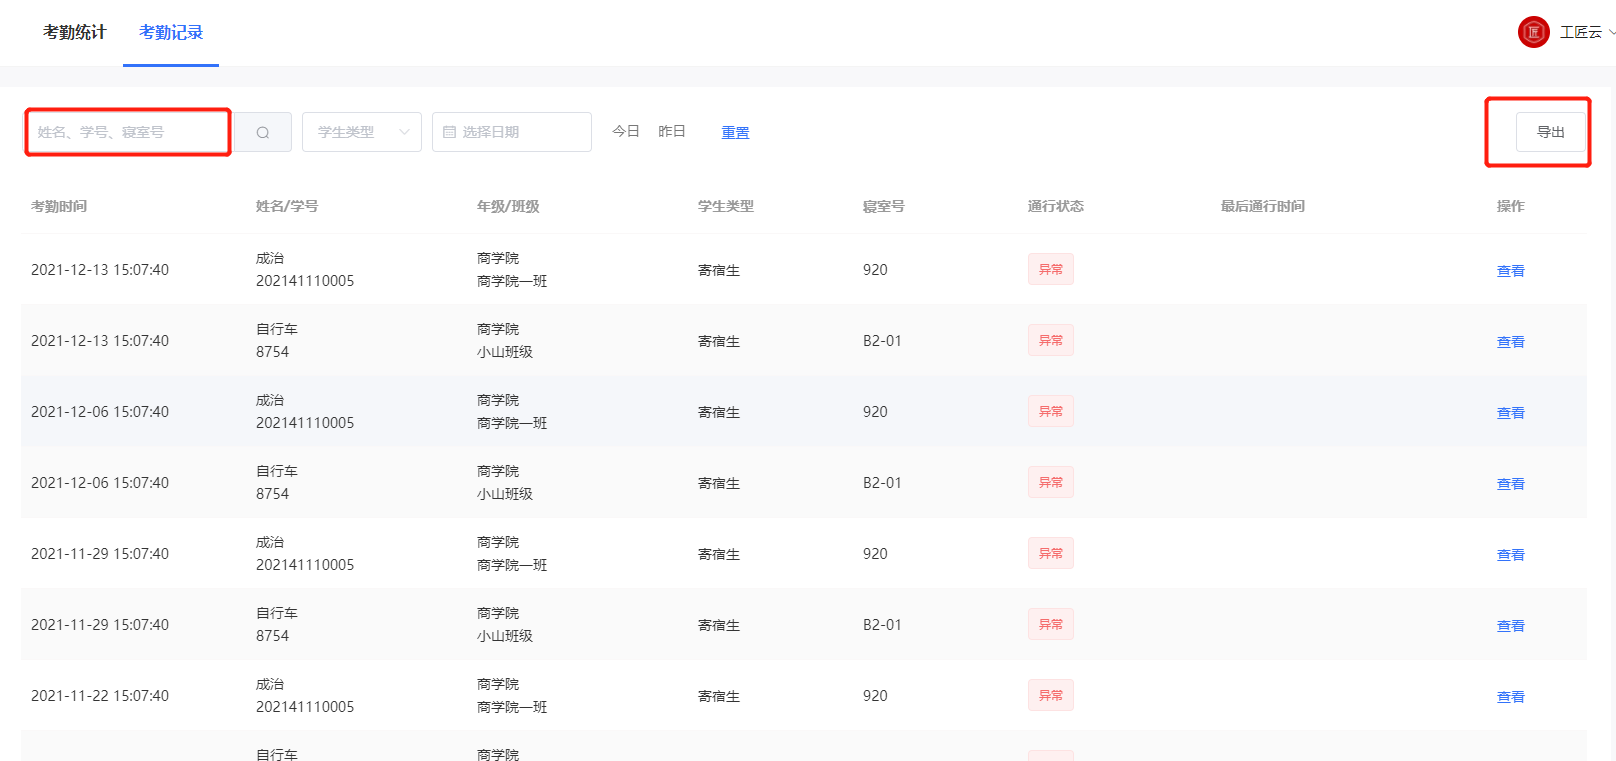The image size is (1616, 761).
Task: Click 查看 for 成治 on 2021-12-06
Action: [x=1510, y=413]
